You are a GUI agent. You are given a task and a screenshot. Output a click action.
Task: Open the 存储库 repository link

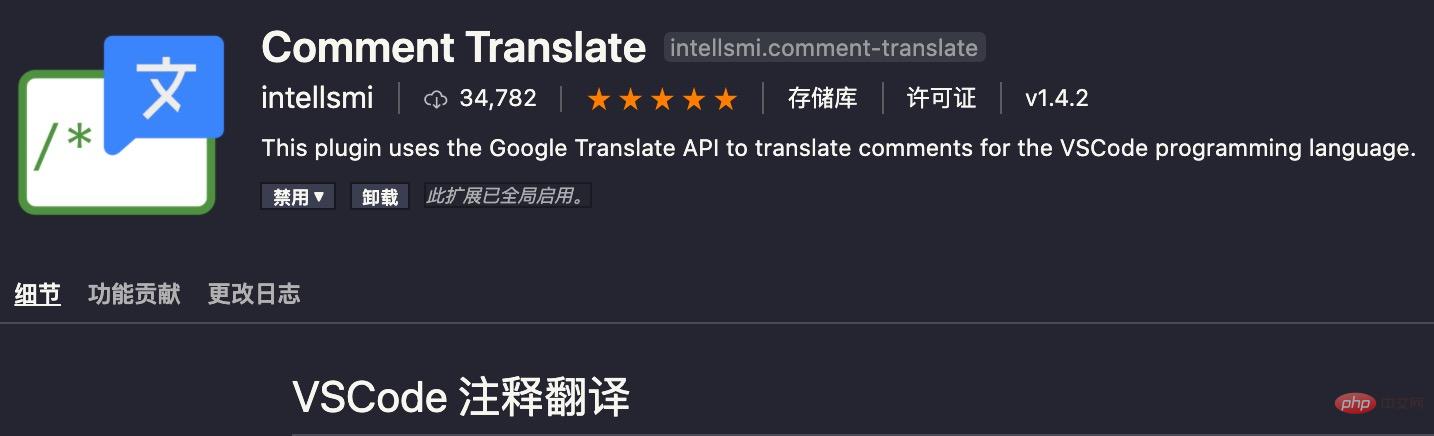click(x=822, y=98)
